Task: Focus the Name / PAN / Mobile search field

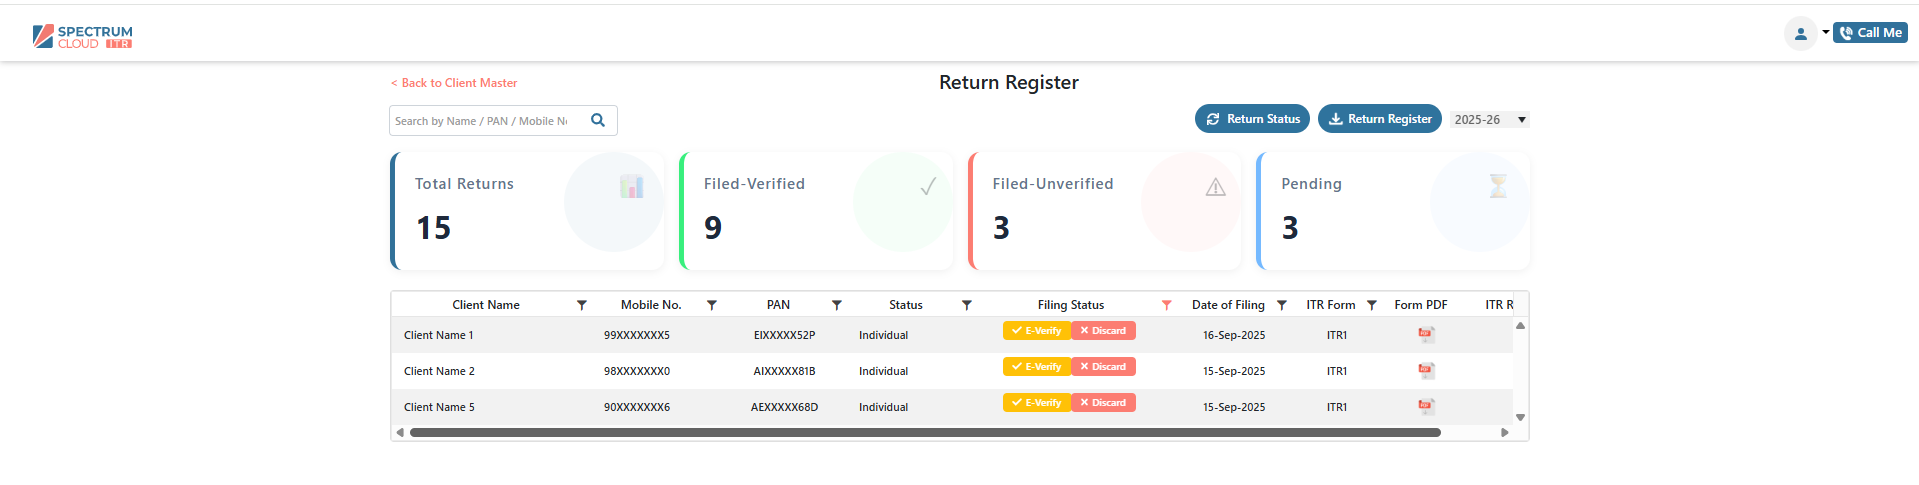Action: [482, 121]
